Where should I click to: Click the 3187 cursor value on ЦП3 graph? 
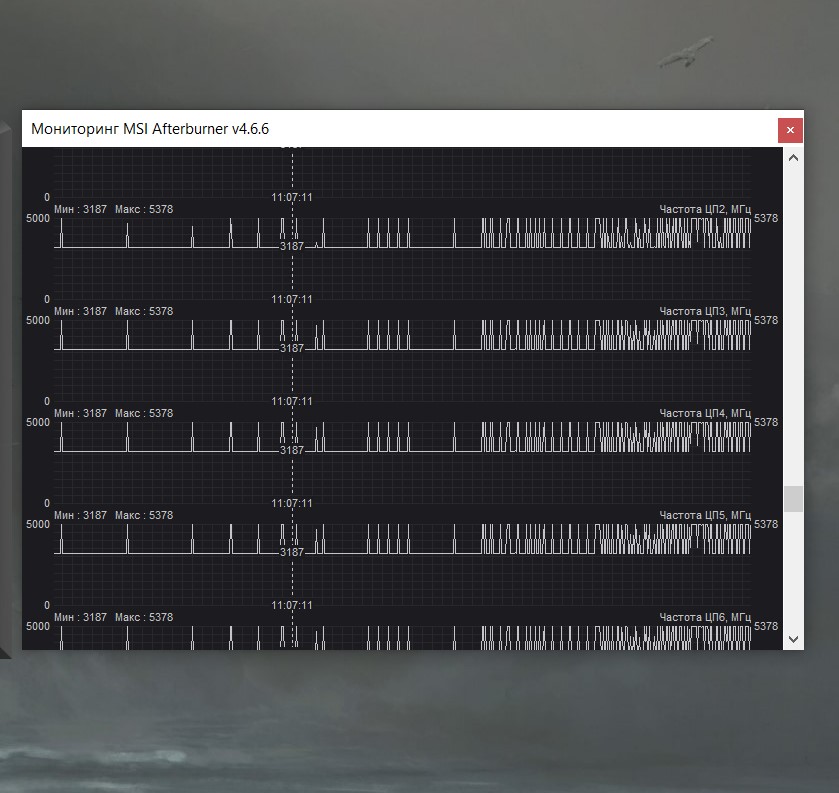(x=292, y=348)
